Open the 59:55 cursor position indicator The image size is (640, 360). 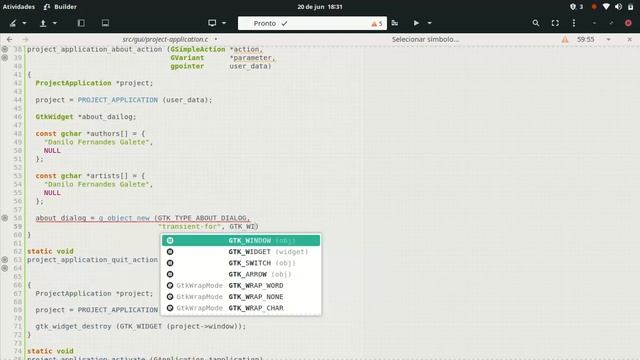tap(585, 40)
